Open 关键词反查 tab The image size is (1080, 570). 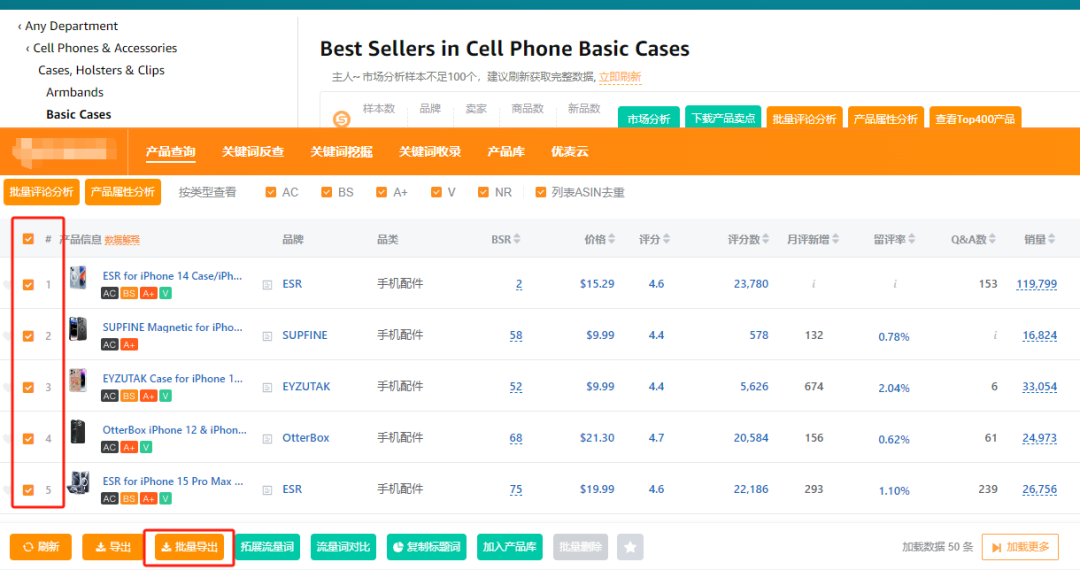coord(253,151)
